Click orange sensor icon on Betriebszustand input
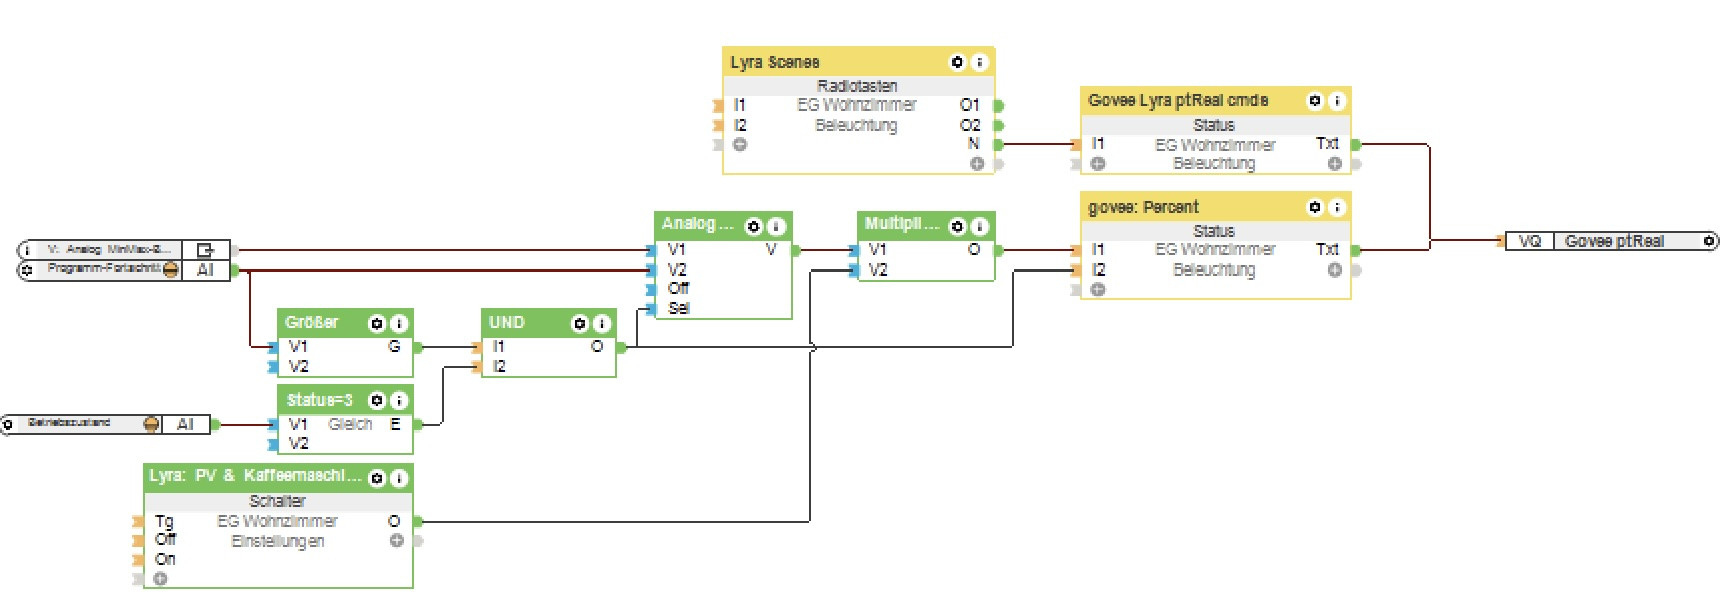1734x608 pixels. (x=151, y=424)
